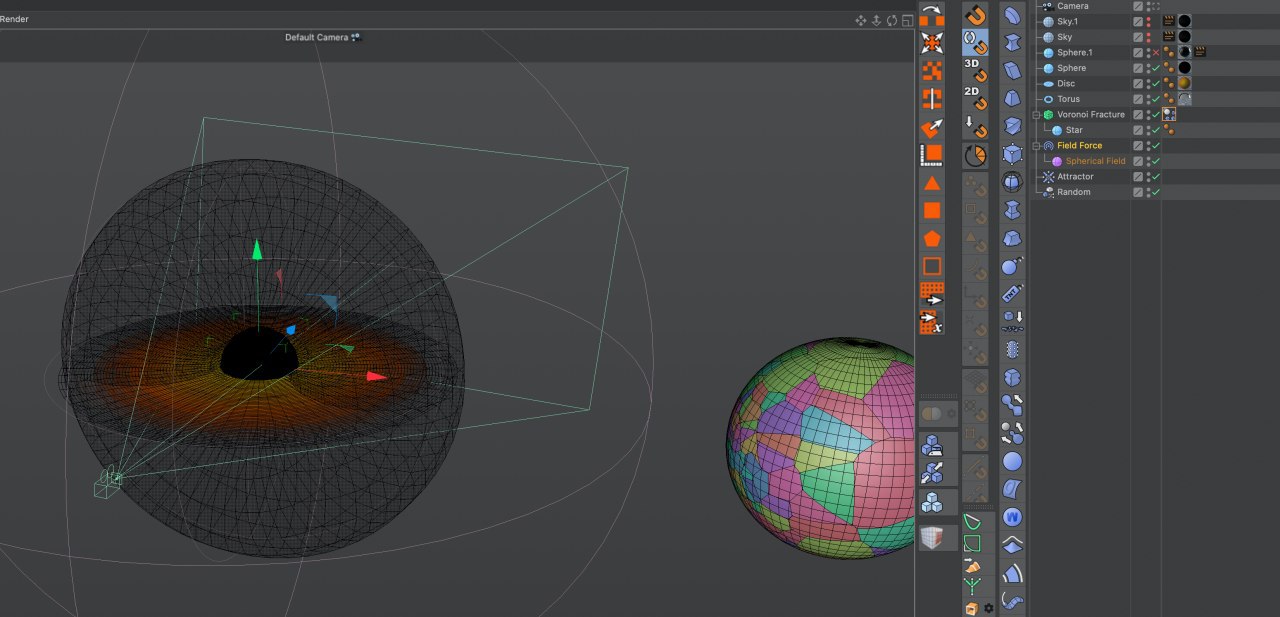This screenshot has width=1280, height=617.
Task: Maximize viewport with the panel toggle icon
Action: point(905,20)
